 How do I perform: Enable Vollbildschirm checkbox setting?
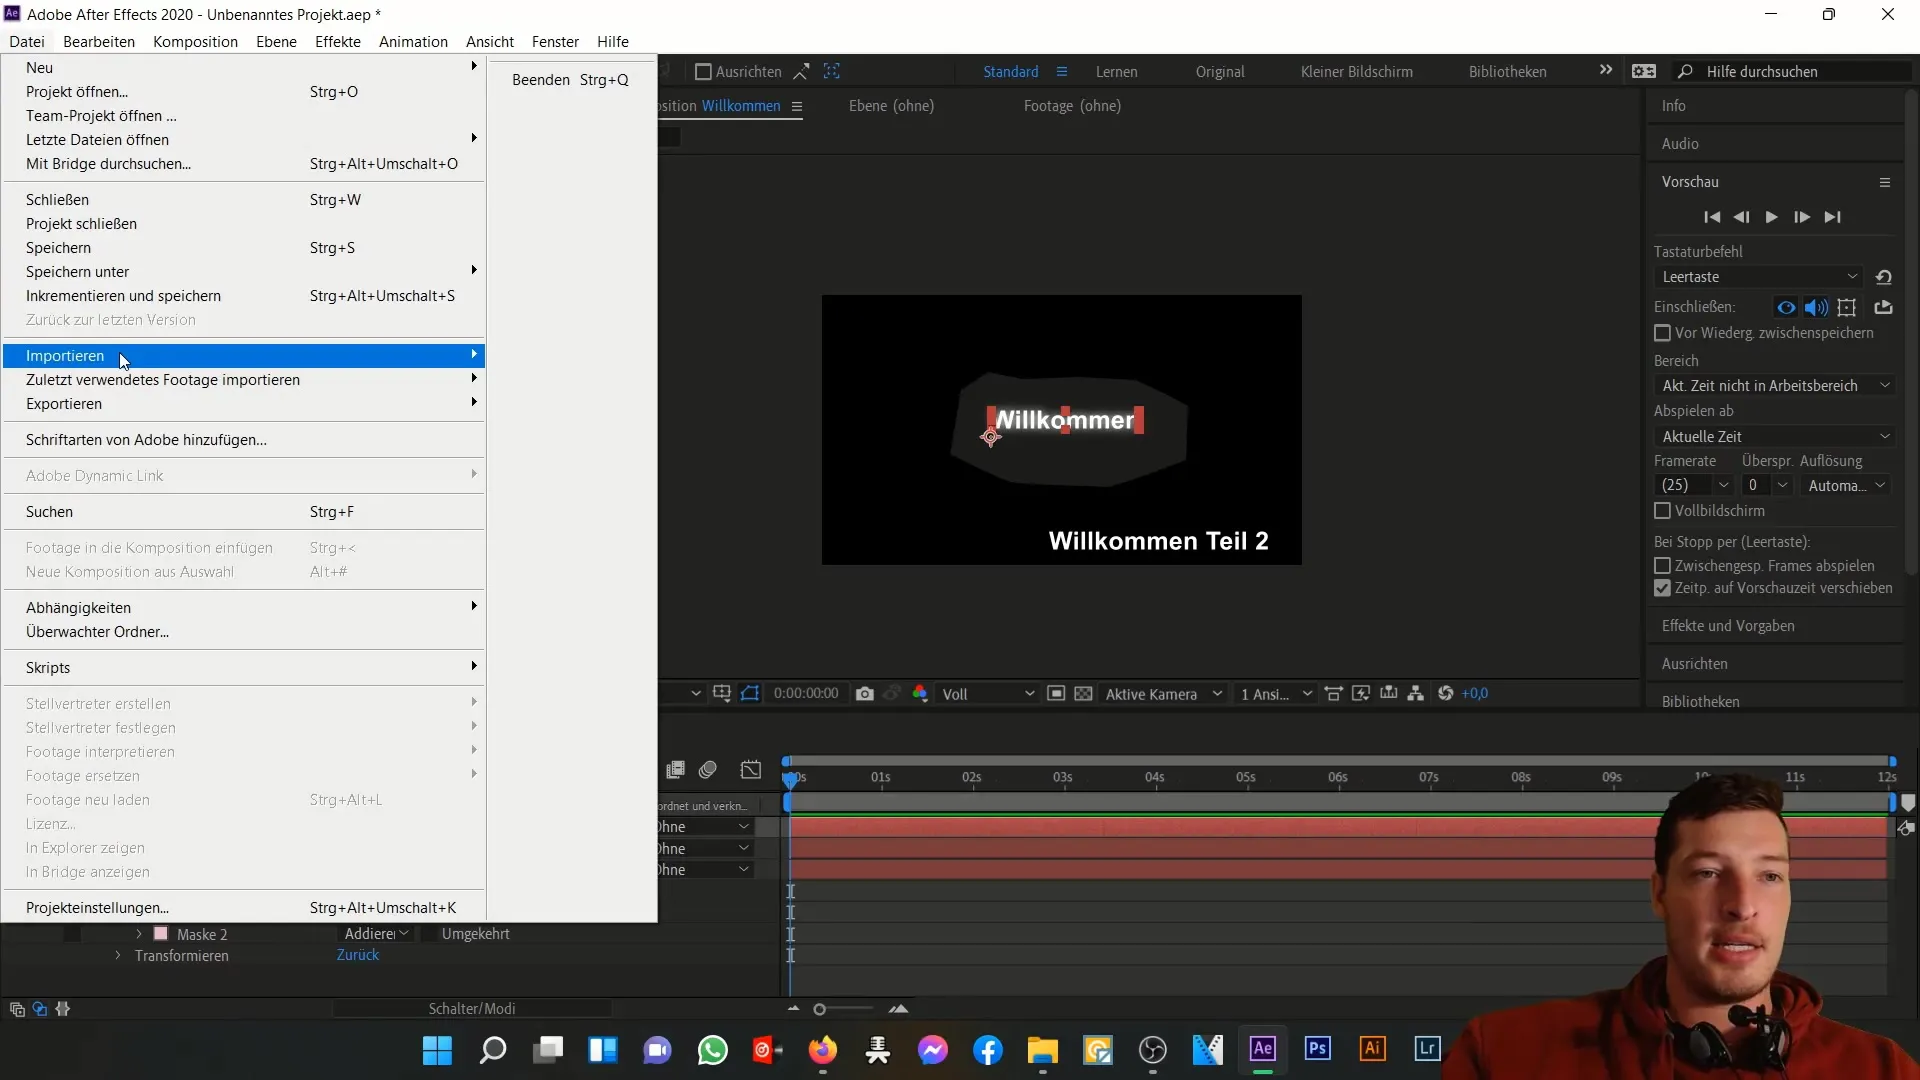1662,510
